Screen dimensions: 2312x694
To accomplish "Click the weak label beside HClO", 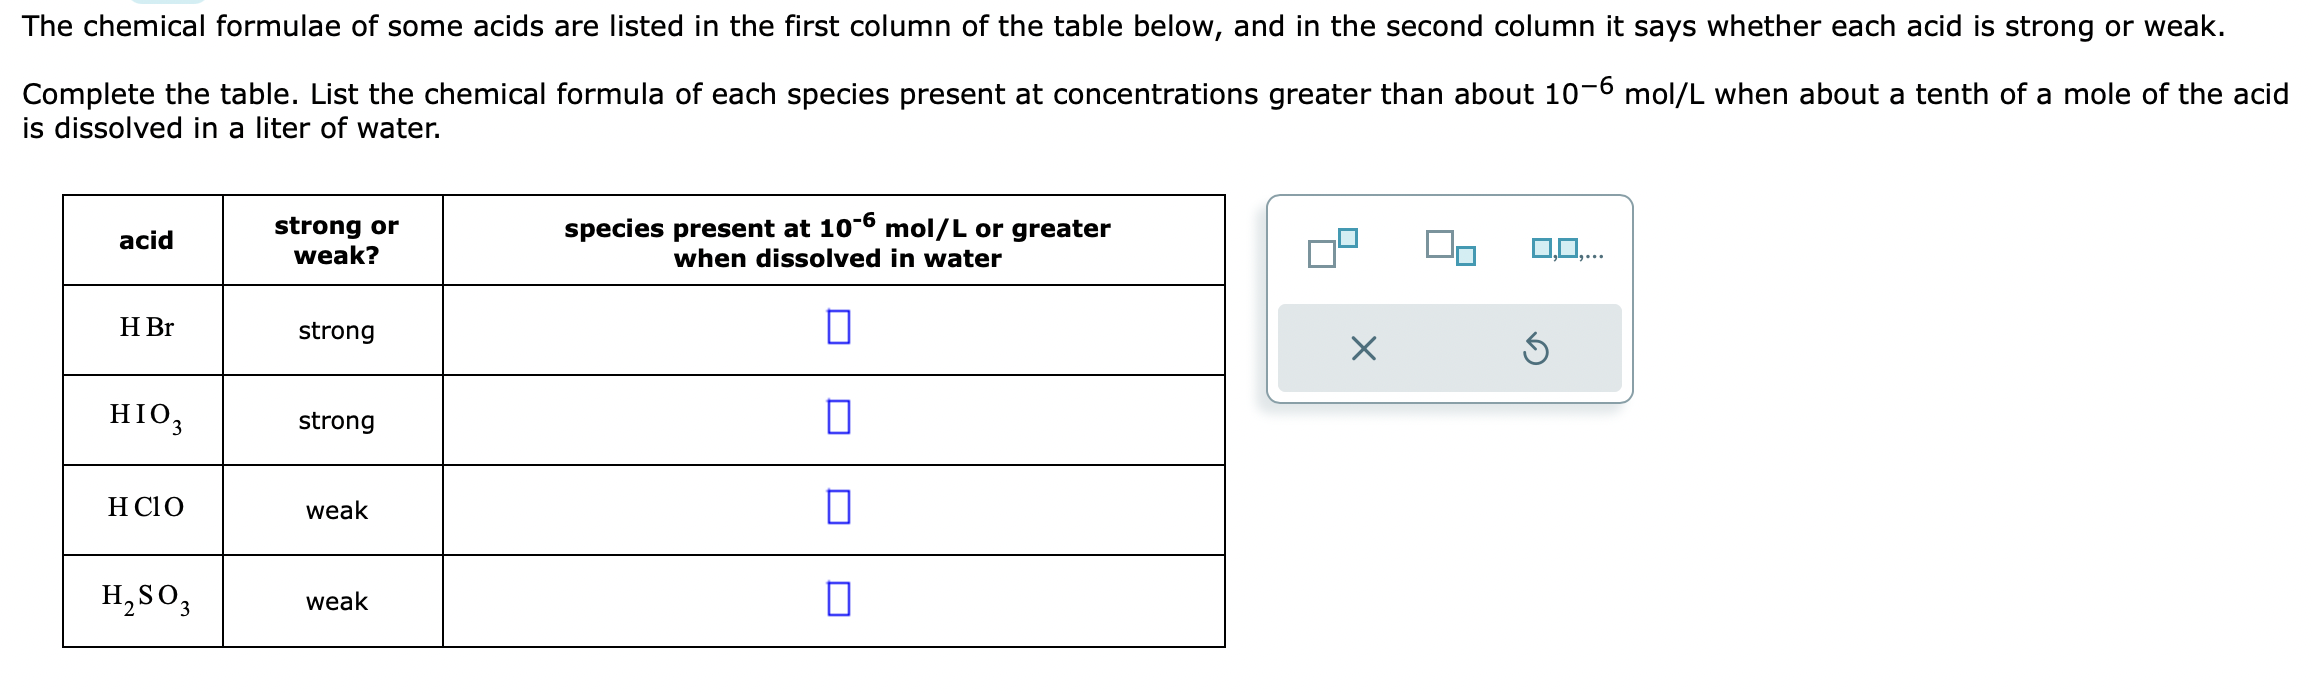I will (336, 511).
